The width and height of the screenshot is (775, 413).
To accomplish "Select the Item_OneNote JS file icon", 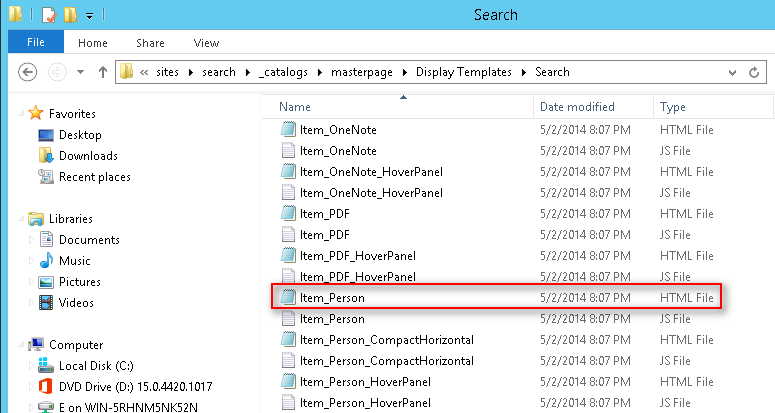I will pos(288,151).
